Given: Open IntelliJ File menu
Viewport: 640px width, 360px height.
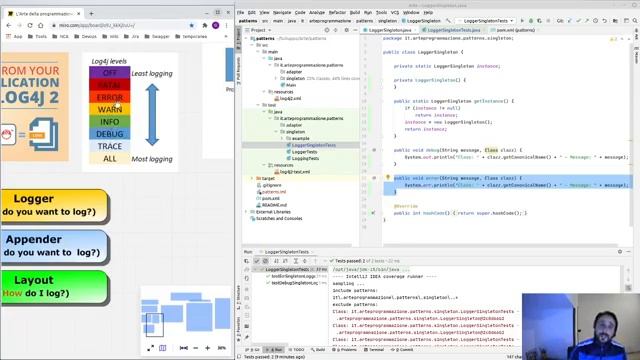Looking at the screenshot, I should point(240,13).
